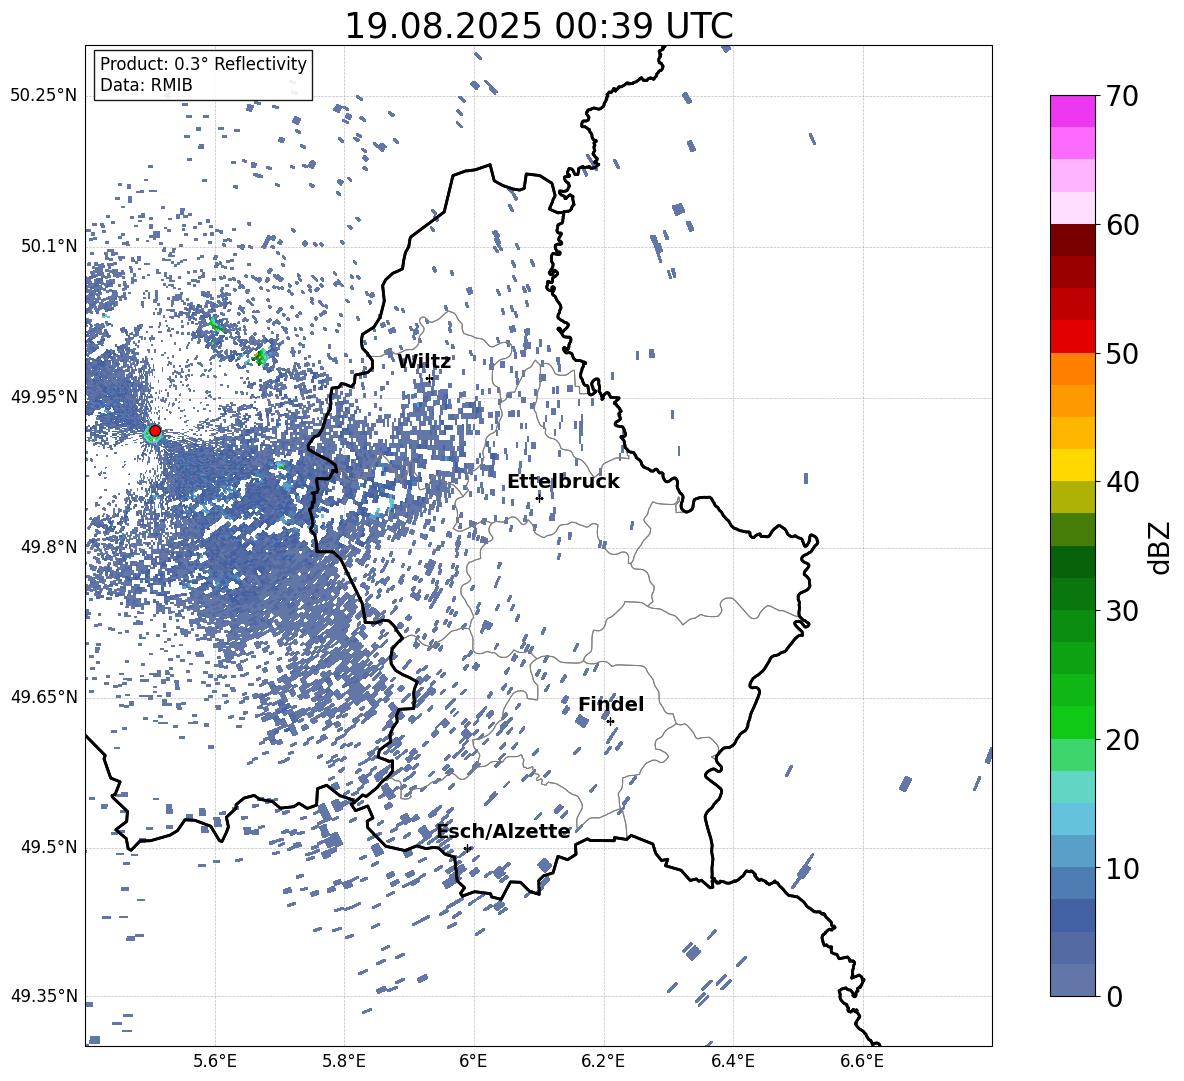
Task: Click the 50.1°N latitude label
Action: [48, 246]
